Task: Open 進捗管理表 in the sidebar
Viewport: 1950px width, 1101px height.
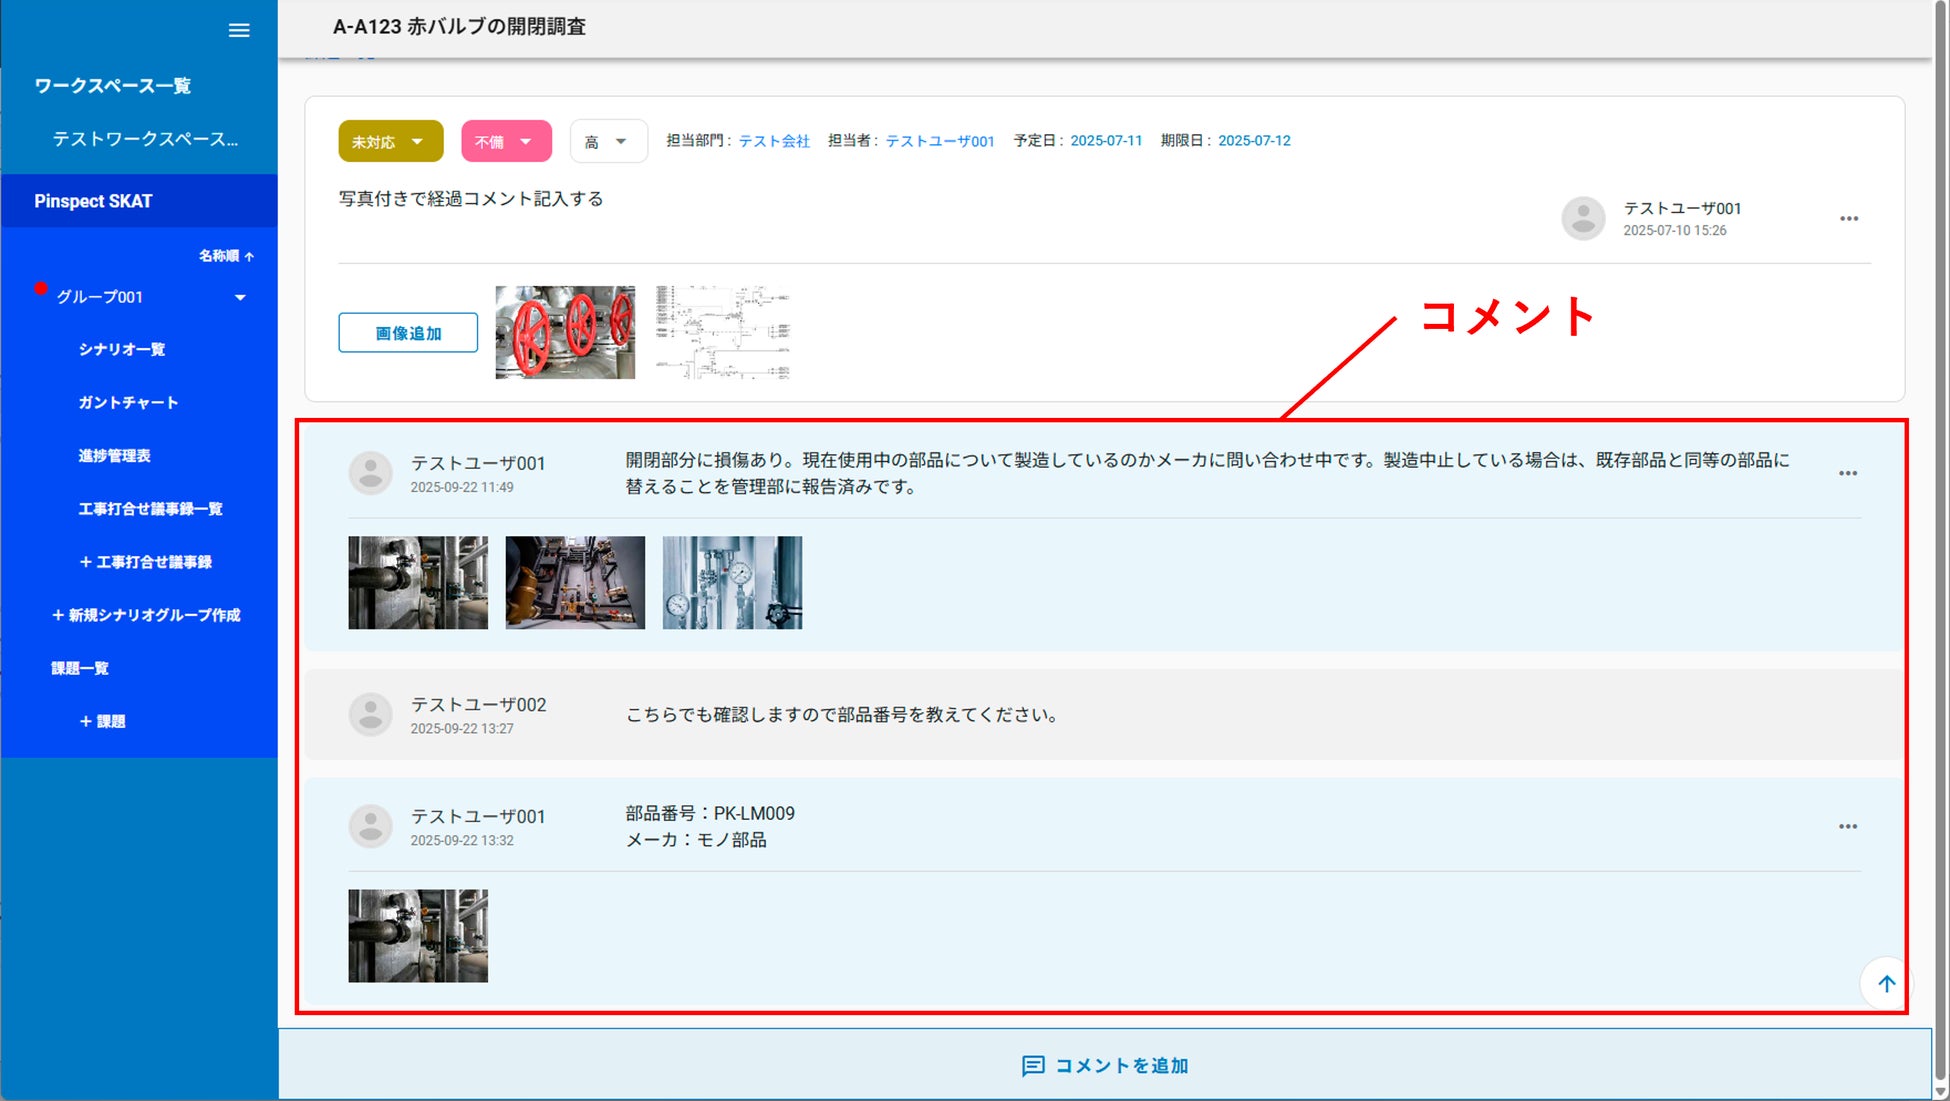Action: (x=115, y=456)
